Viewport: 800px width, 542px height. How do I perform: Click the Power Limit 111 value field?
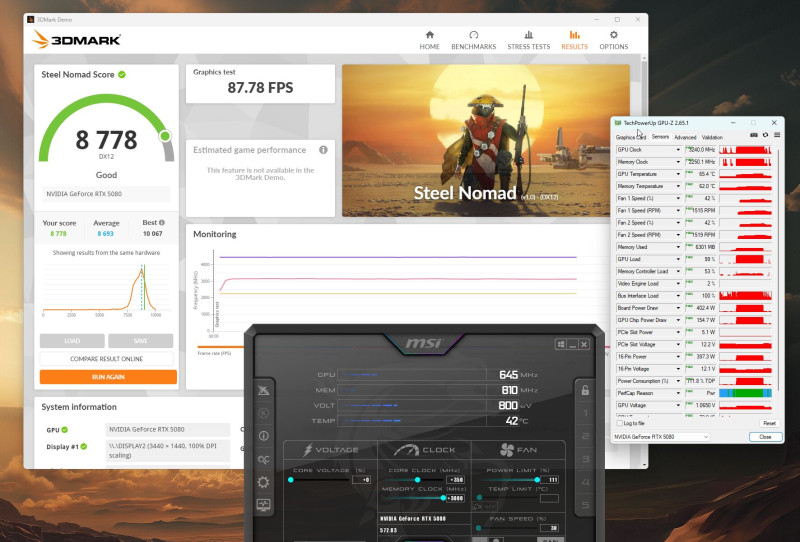point(549,480)
